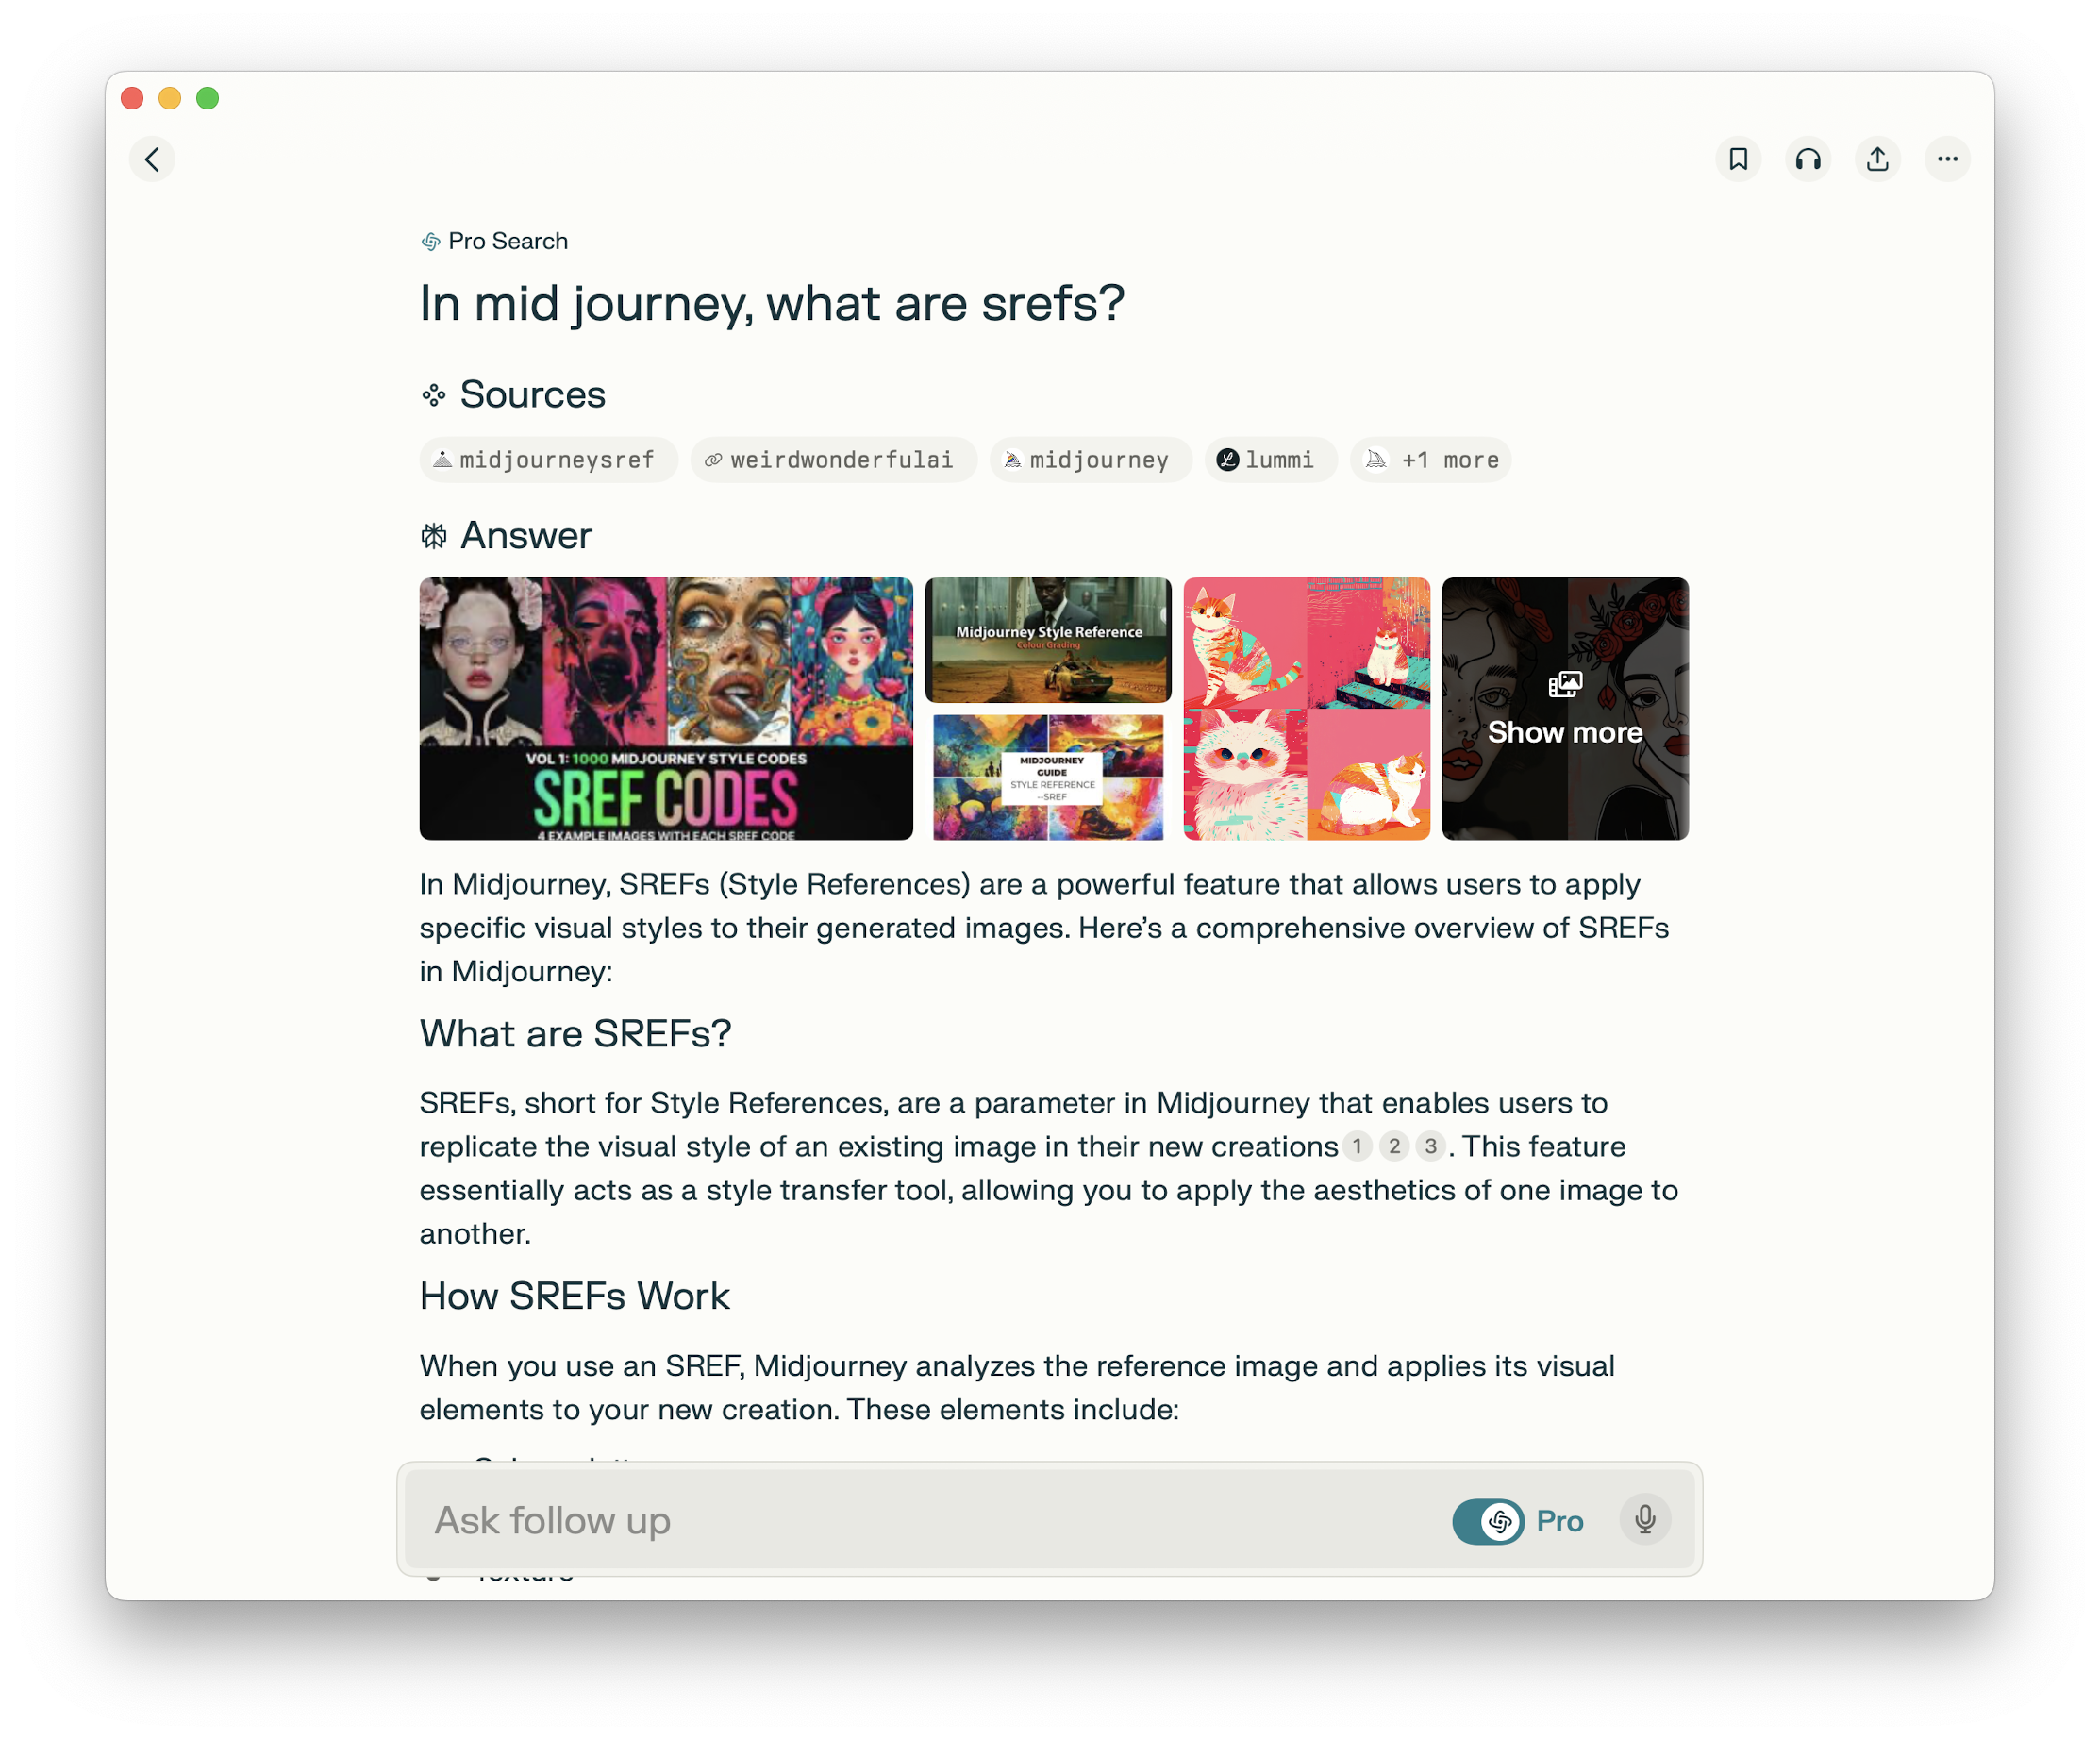Open the midjourney source chip

tap(1090, 460)
